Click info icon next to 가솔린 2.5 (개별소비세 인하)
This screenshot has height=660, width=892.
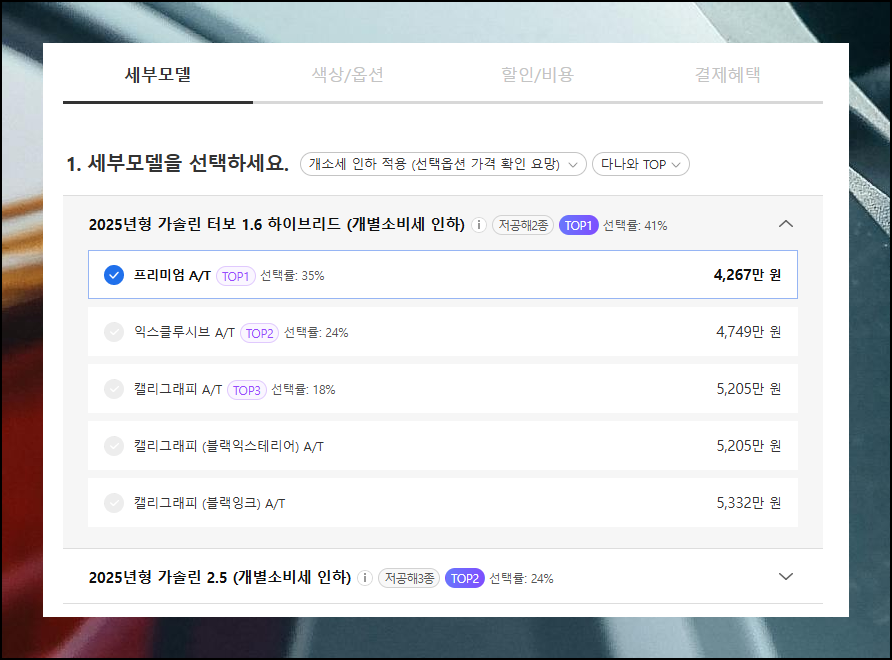point(365,578)
